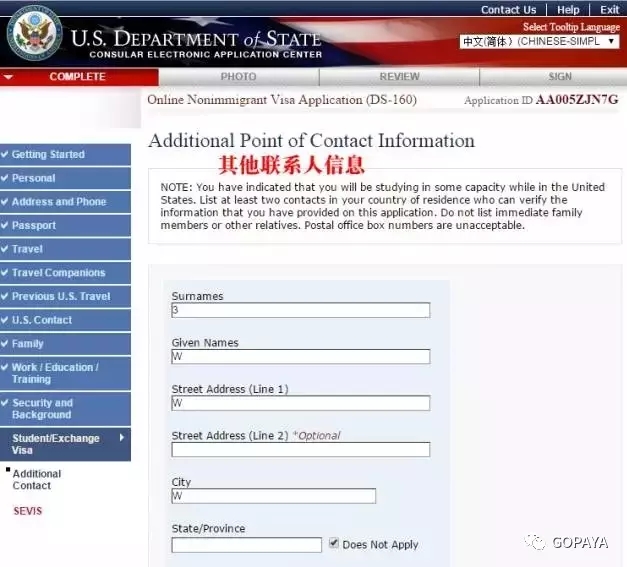Go to U.S. Contact section

coord(65,320)
